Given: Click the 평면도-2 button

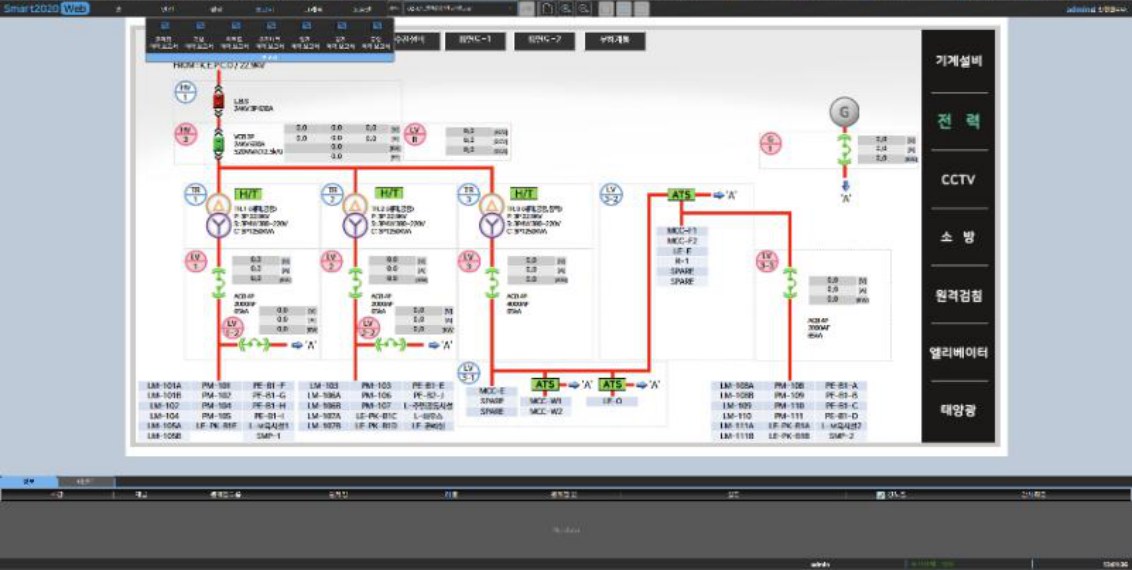Looking at the screenshot, I should coord(544,41).
